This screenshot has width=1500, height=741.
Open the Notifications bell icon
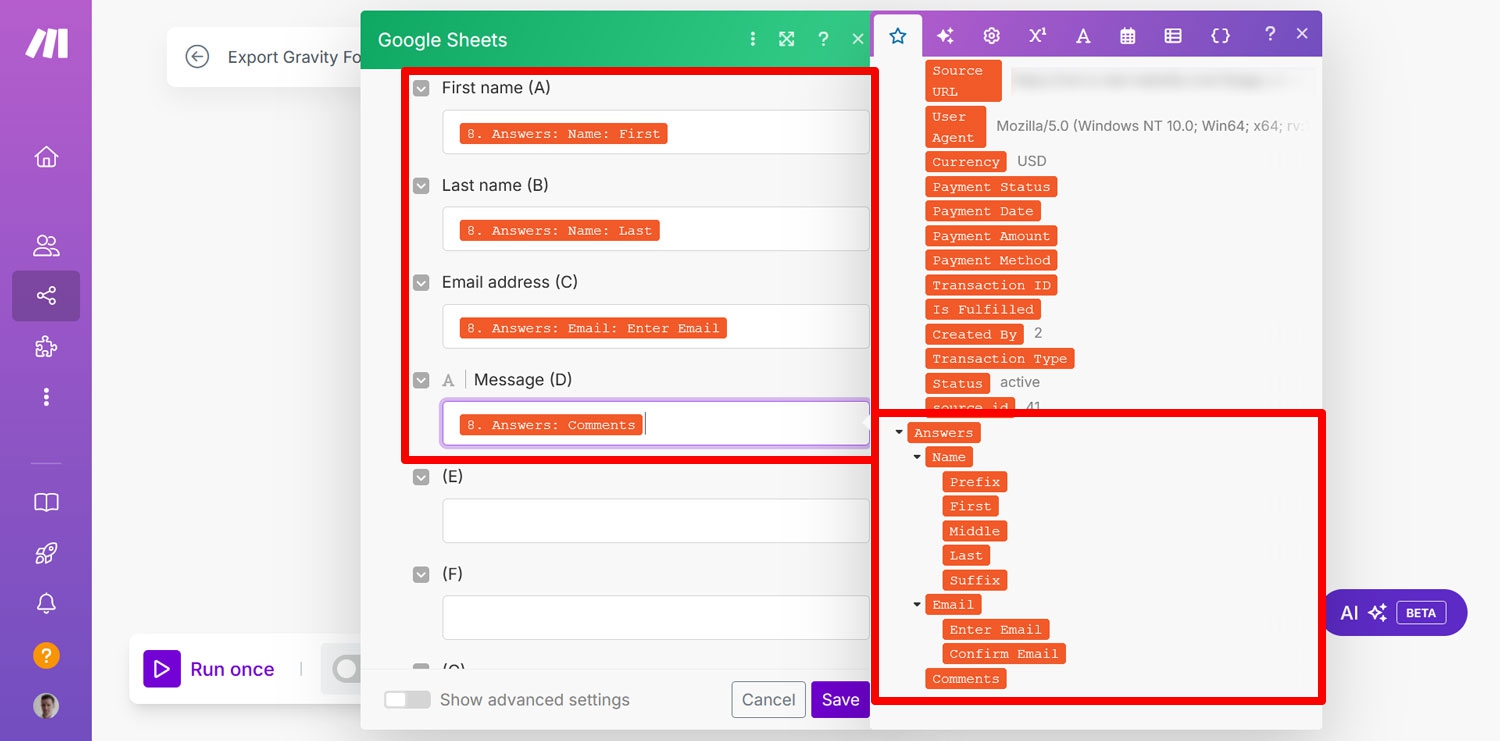[x=46, y=603]
